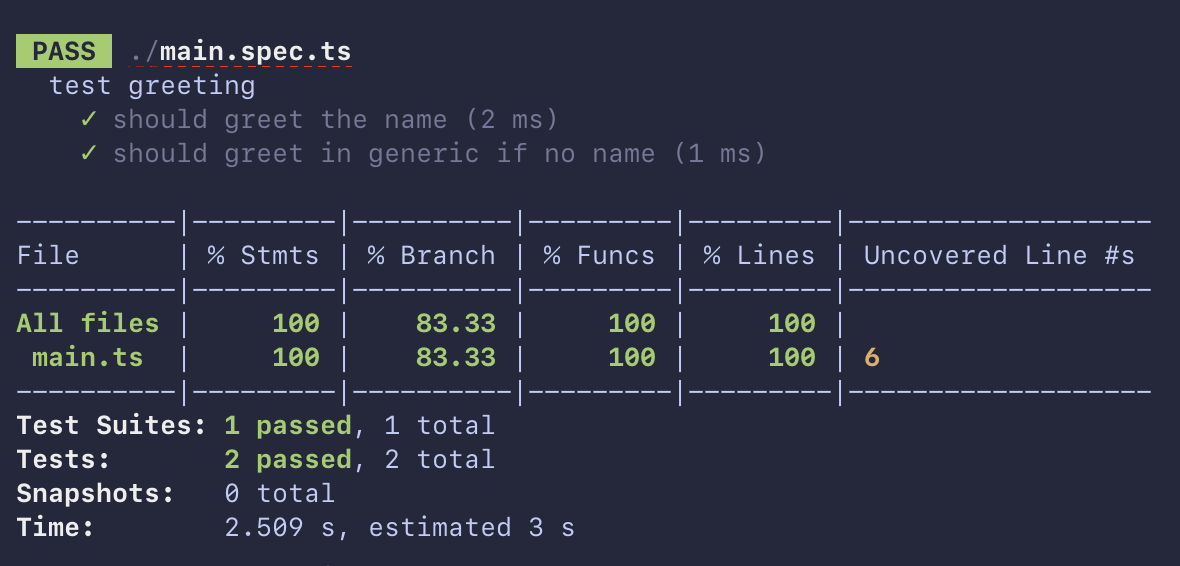Screen dimensions: 1180x566
Task: Click the green PASS badge
Action: pos(64,51)
